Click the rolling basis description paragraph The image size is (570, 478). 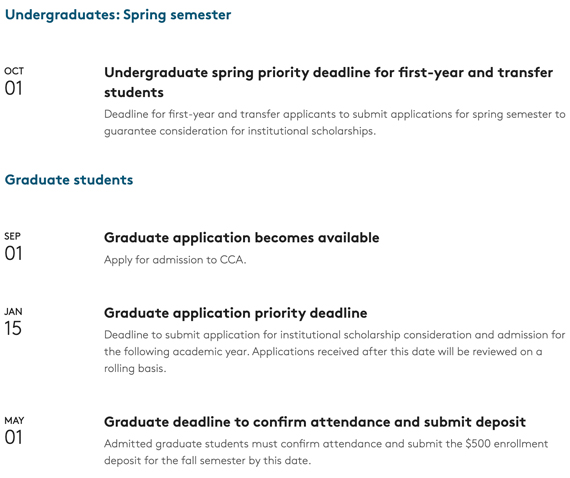[334, 352]
